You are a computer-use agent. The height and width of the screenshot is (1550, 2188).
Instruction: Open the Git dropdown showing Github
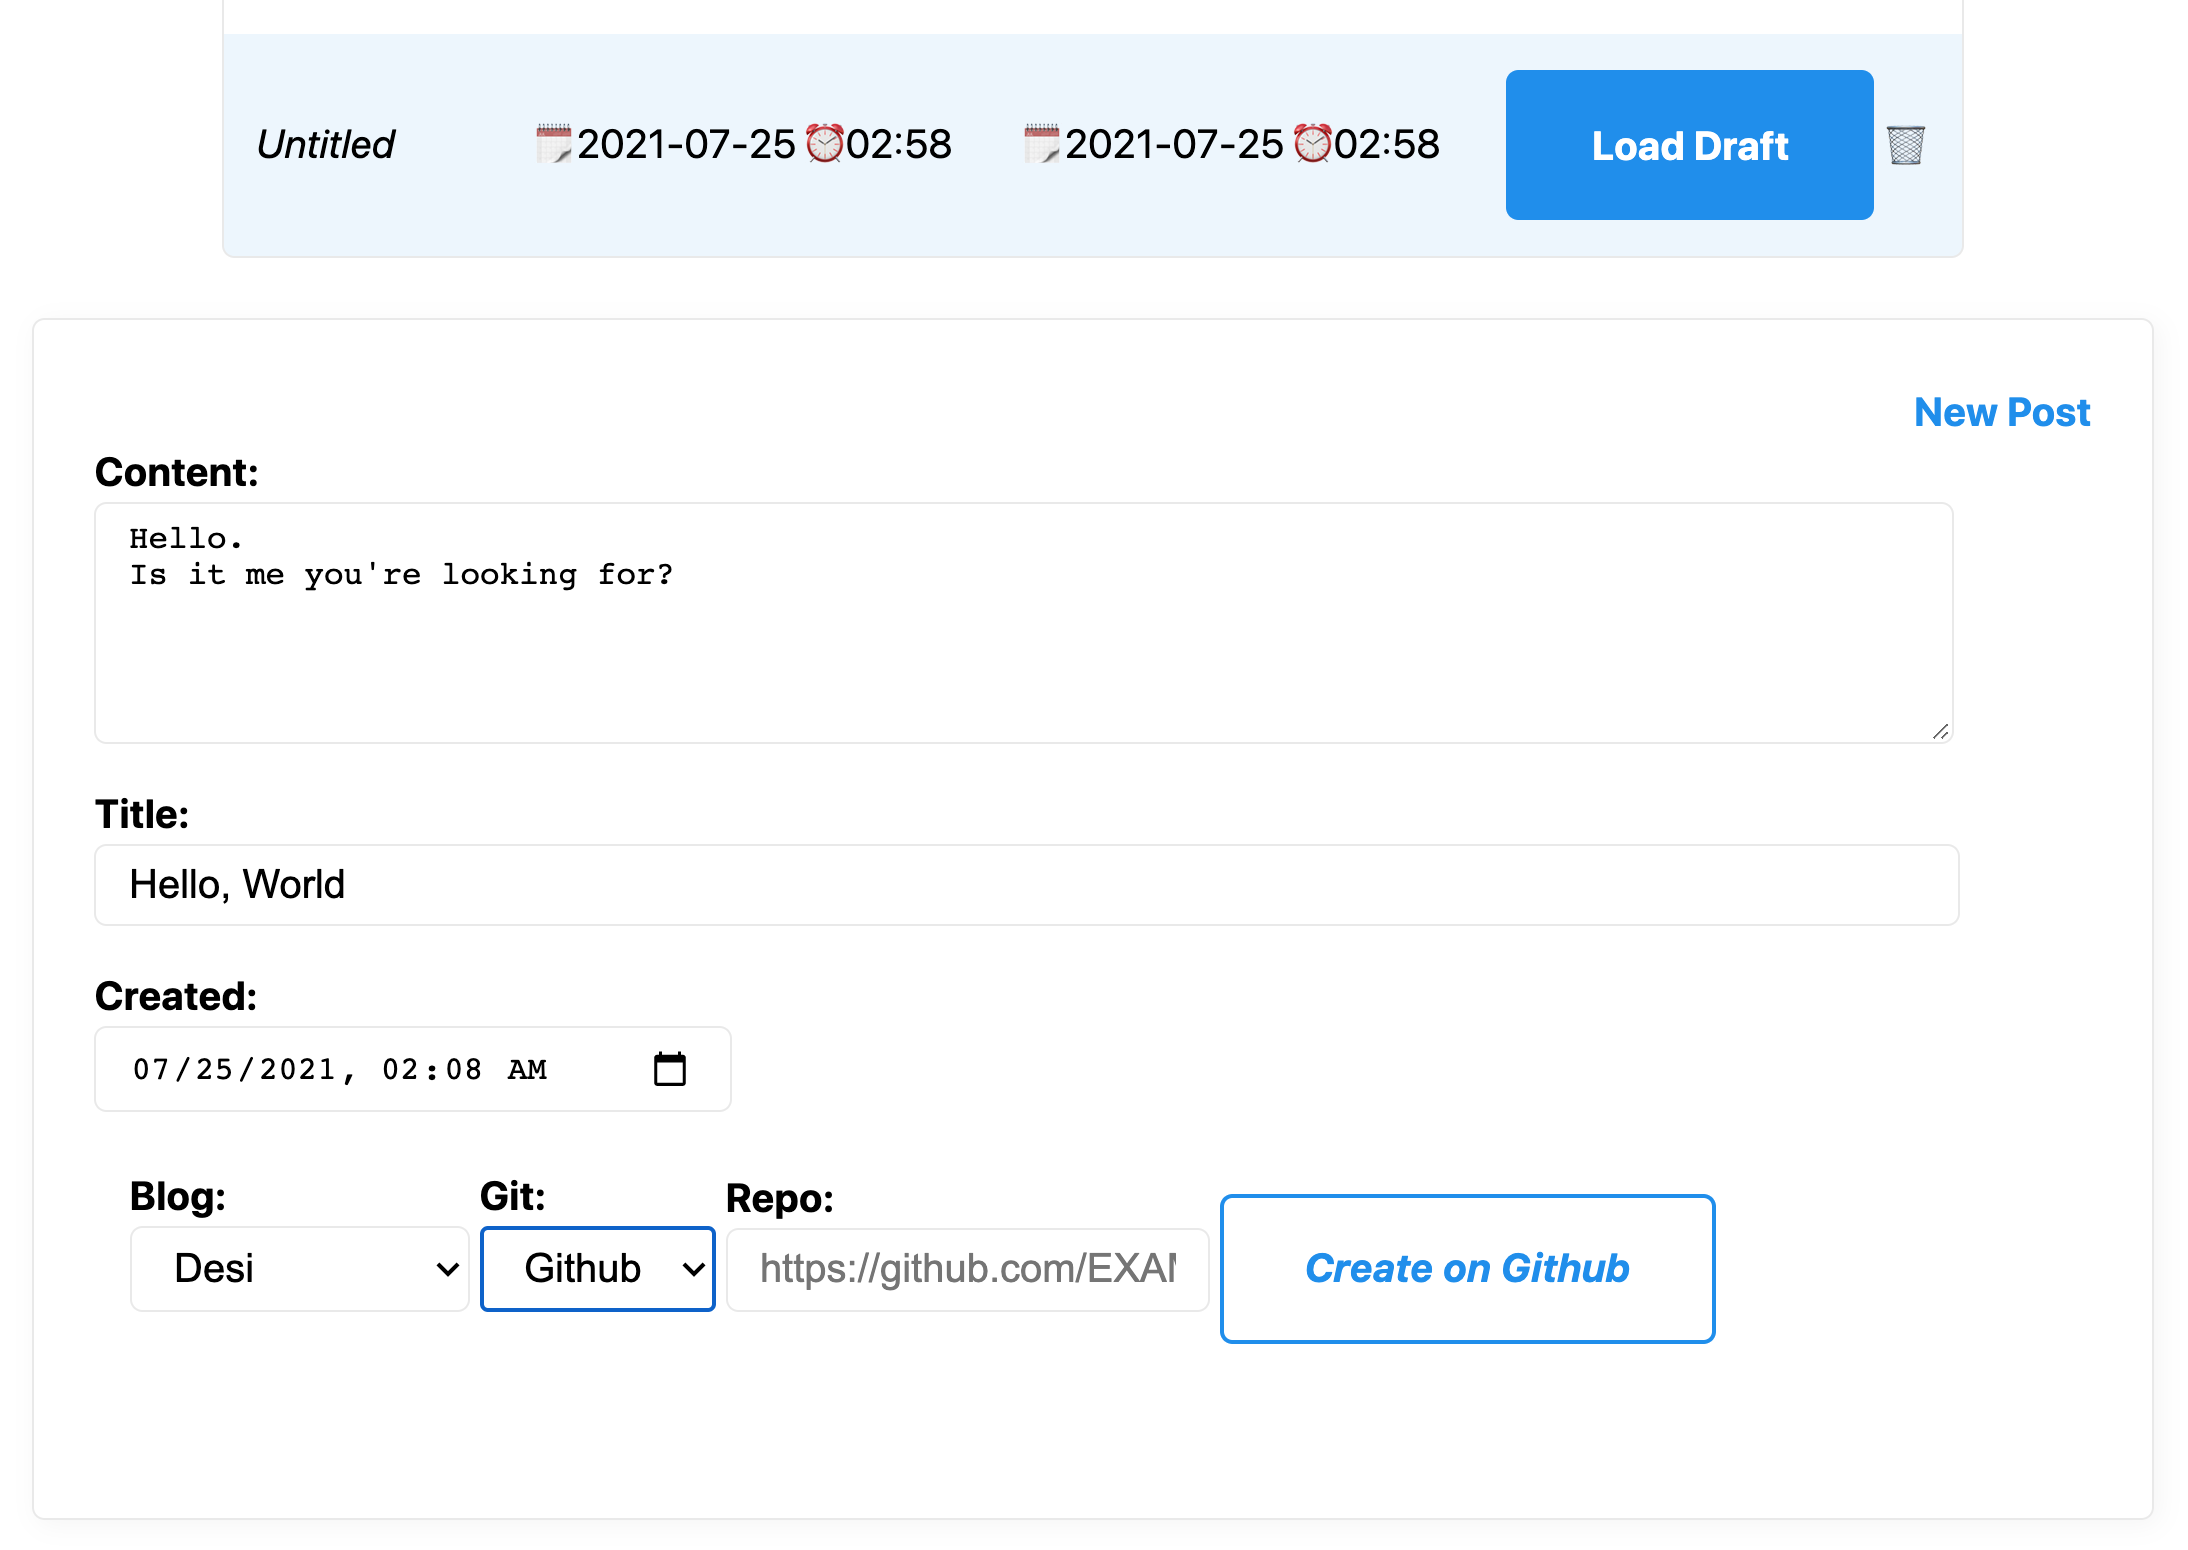click(596, 1268)
